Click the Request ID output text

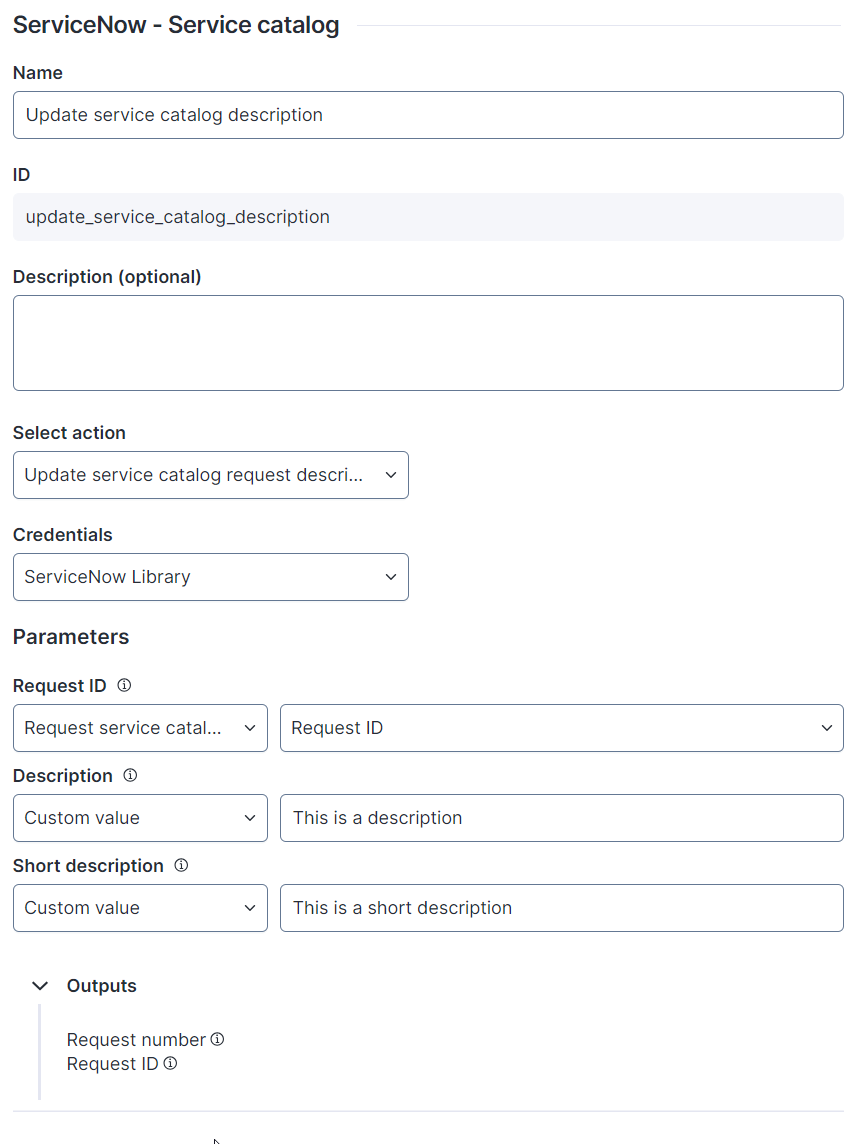(x=112, y=1064)
